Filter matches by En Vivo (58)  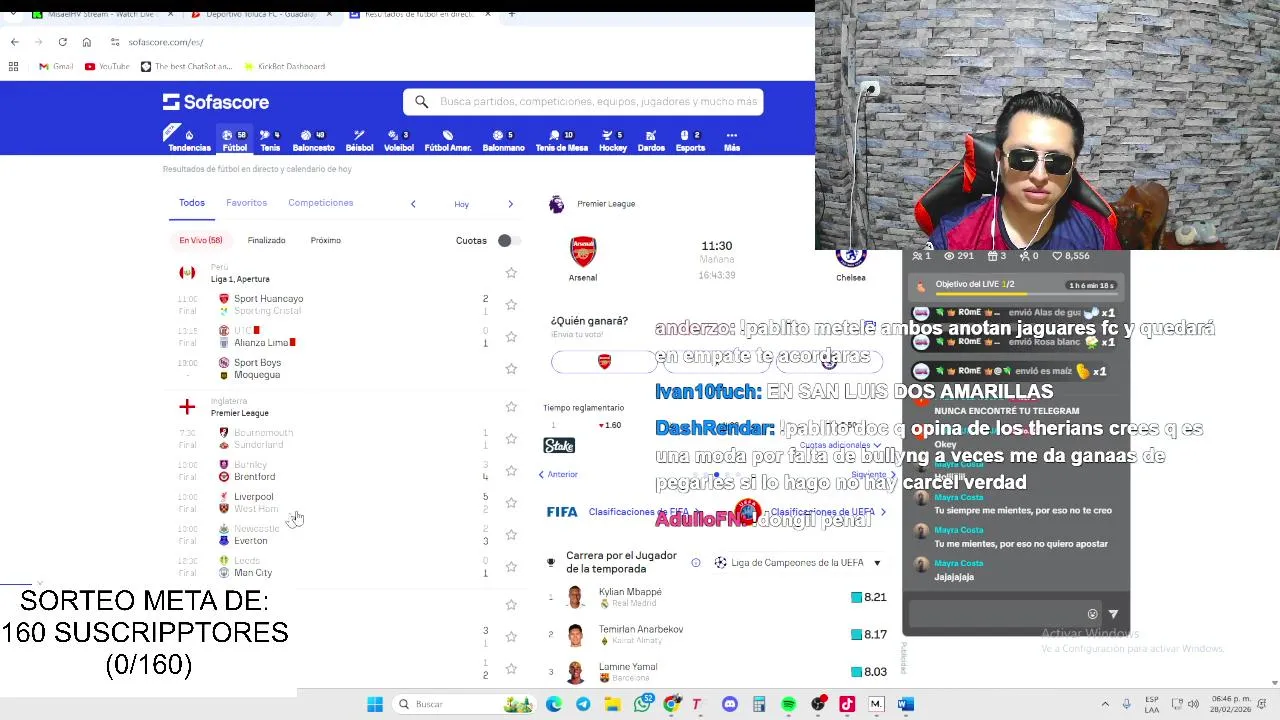click(x=201, y=240)
